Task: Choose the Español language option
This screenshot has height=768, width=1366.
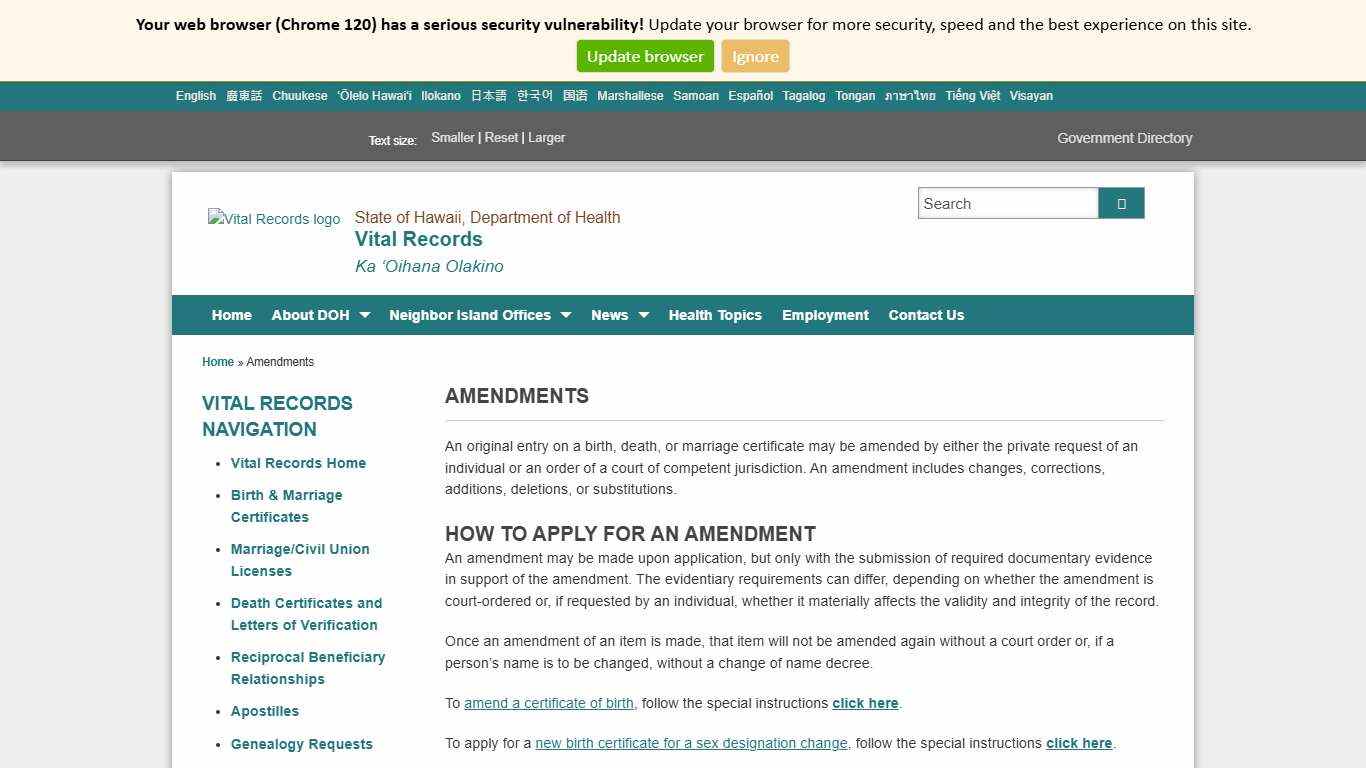Action: pos(750,95)
